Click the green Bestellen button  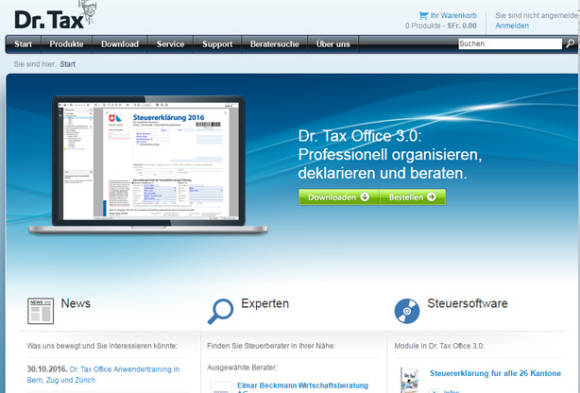click(412, 197)
